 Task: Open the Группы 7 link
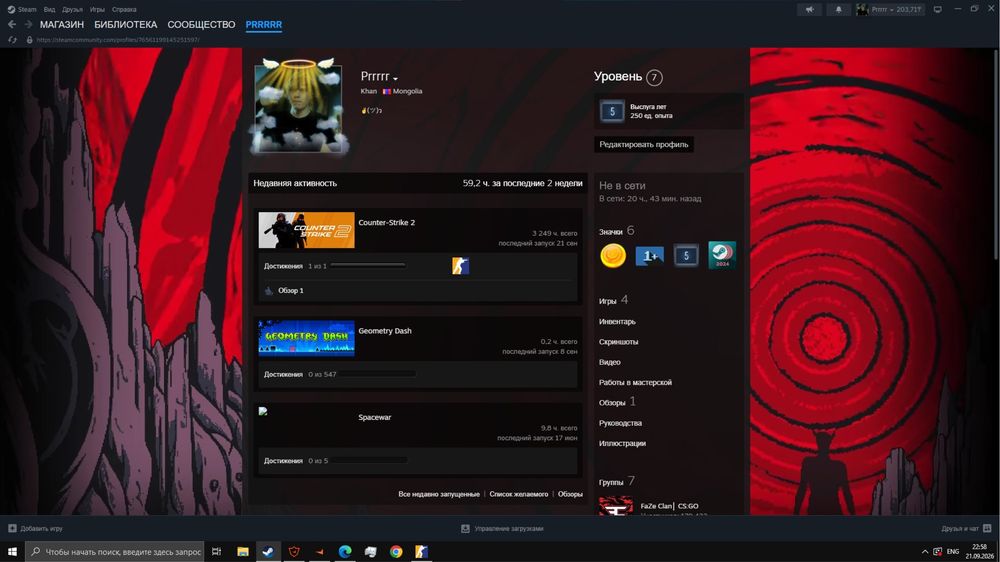[616, 482]
